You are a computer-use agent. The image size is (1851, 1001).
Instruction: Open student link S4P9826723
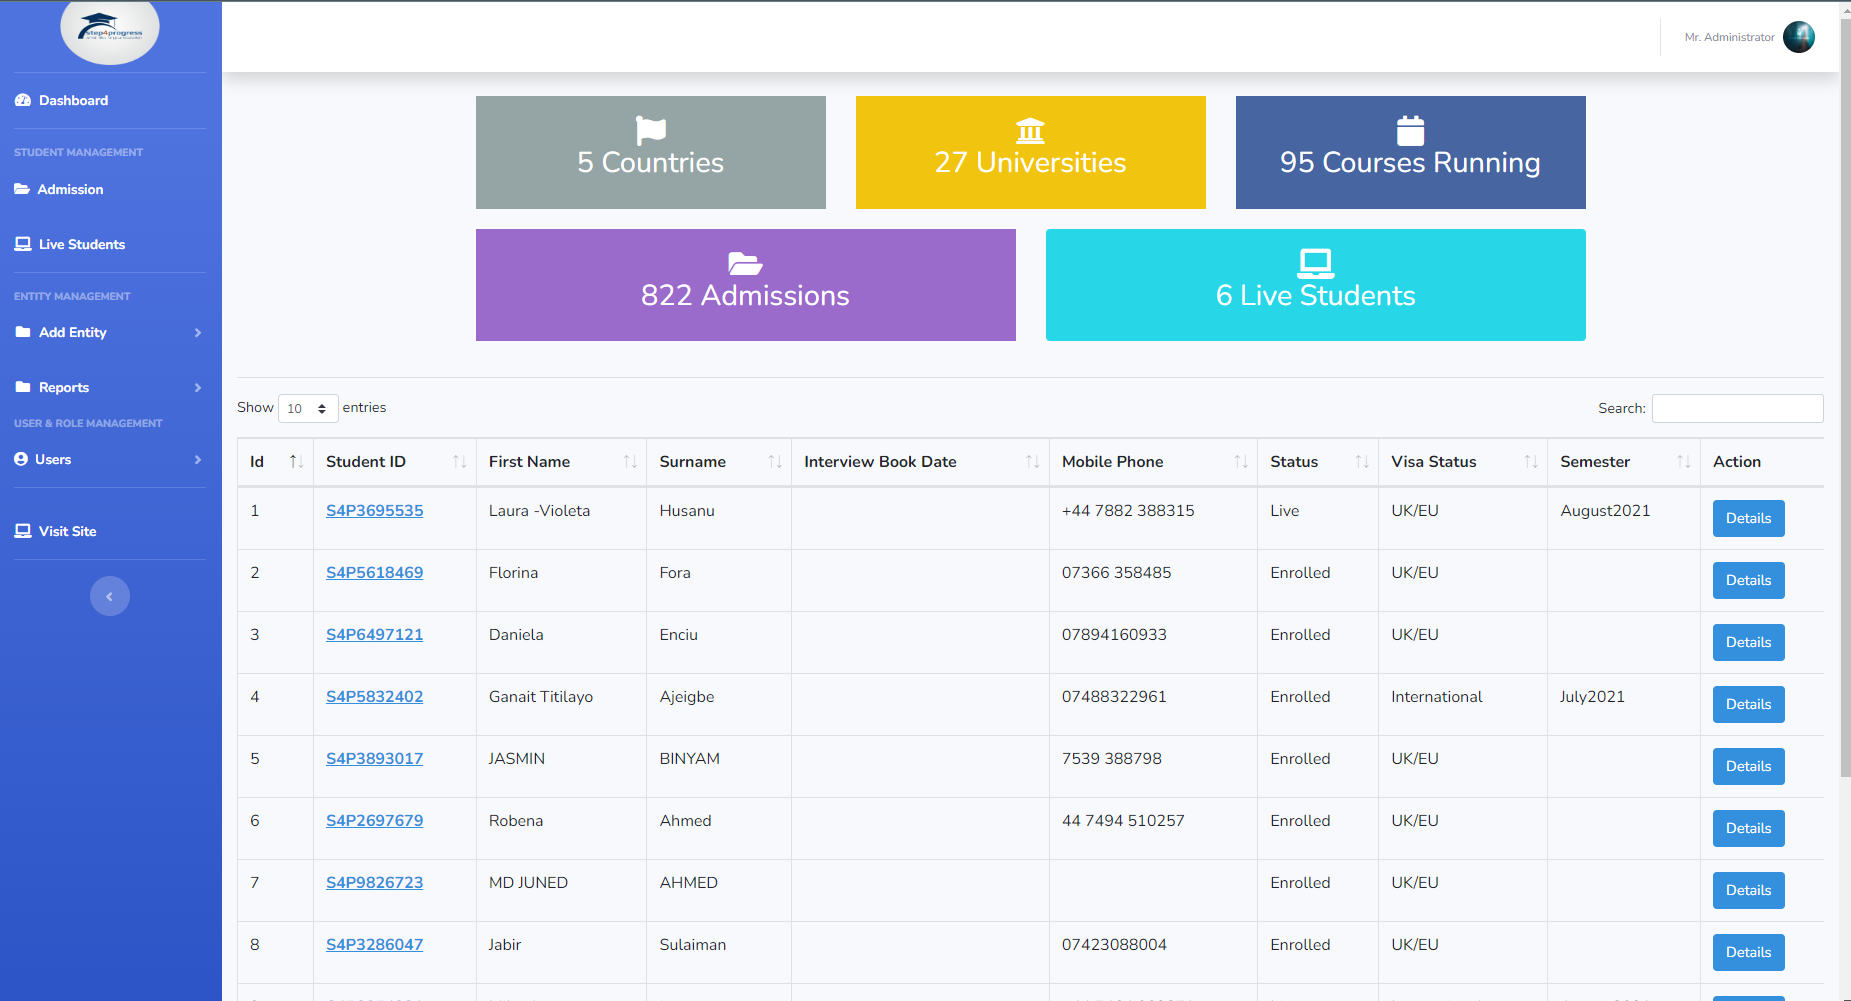tap(374, 882)
